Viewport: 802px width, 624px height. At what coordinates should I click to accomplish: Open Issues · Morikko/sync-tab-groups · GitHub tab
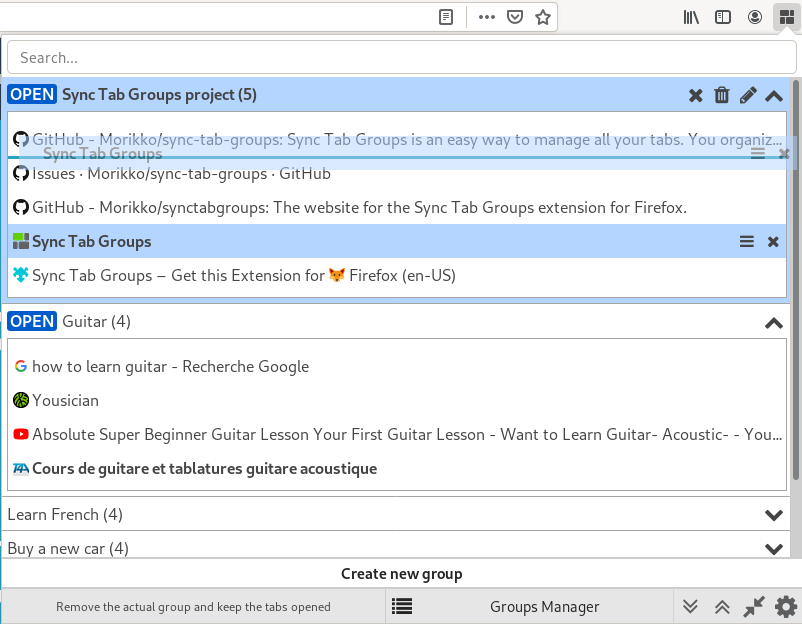(397, 174)
